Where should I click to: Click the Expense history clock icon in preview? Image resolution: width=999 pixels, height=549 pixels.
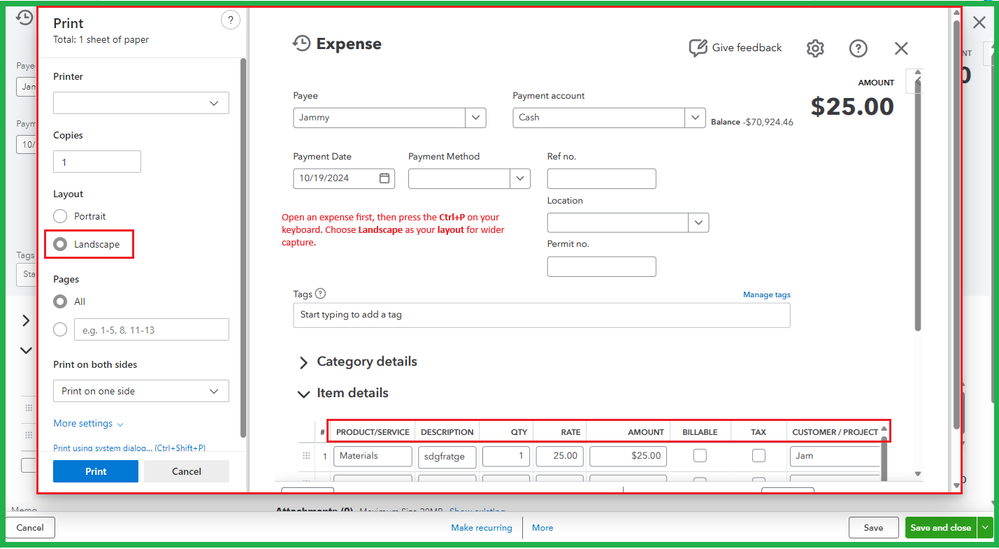(x=301, y=43)
